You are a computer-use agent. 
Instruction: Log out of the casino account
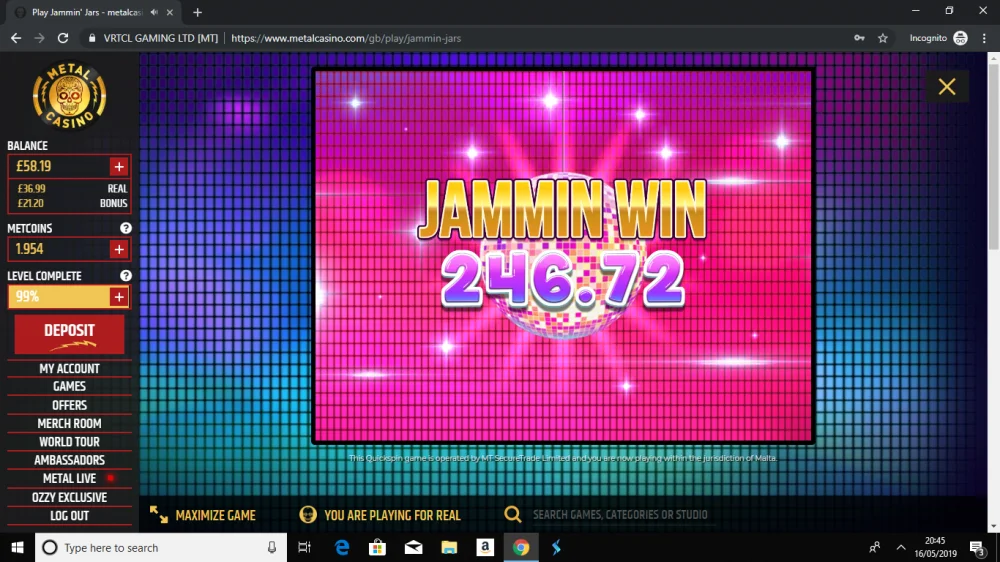(x=70, y=515)
